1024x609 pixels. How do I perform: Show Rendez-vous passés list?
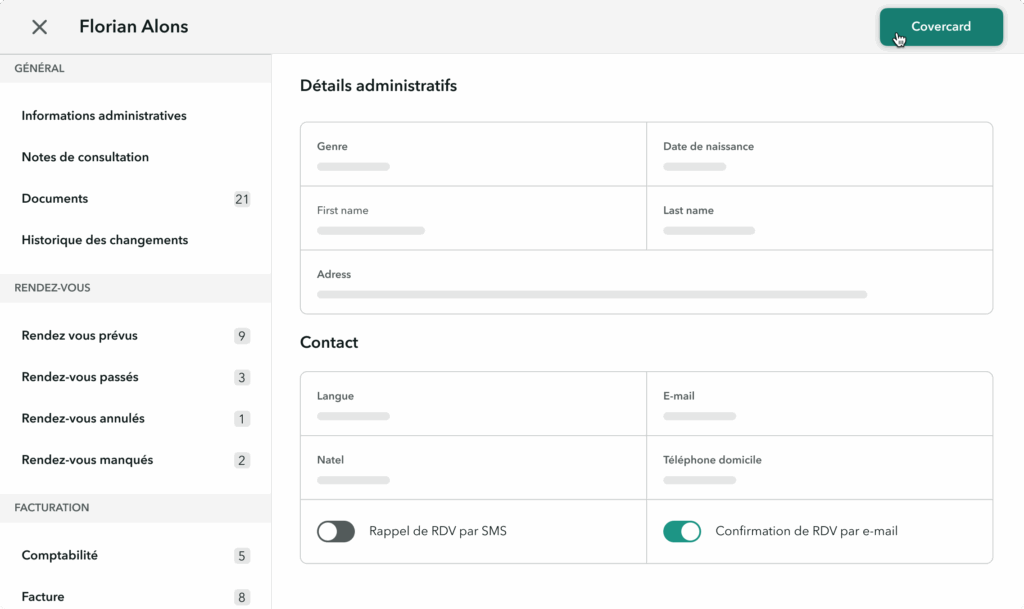[x=80, y=377]
